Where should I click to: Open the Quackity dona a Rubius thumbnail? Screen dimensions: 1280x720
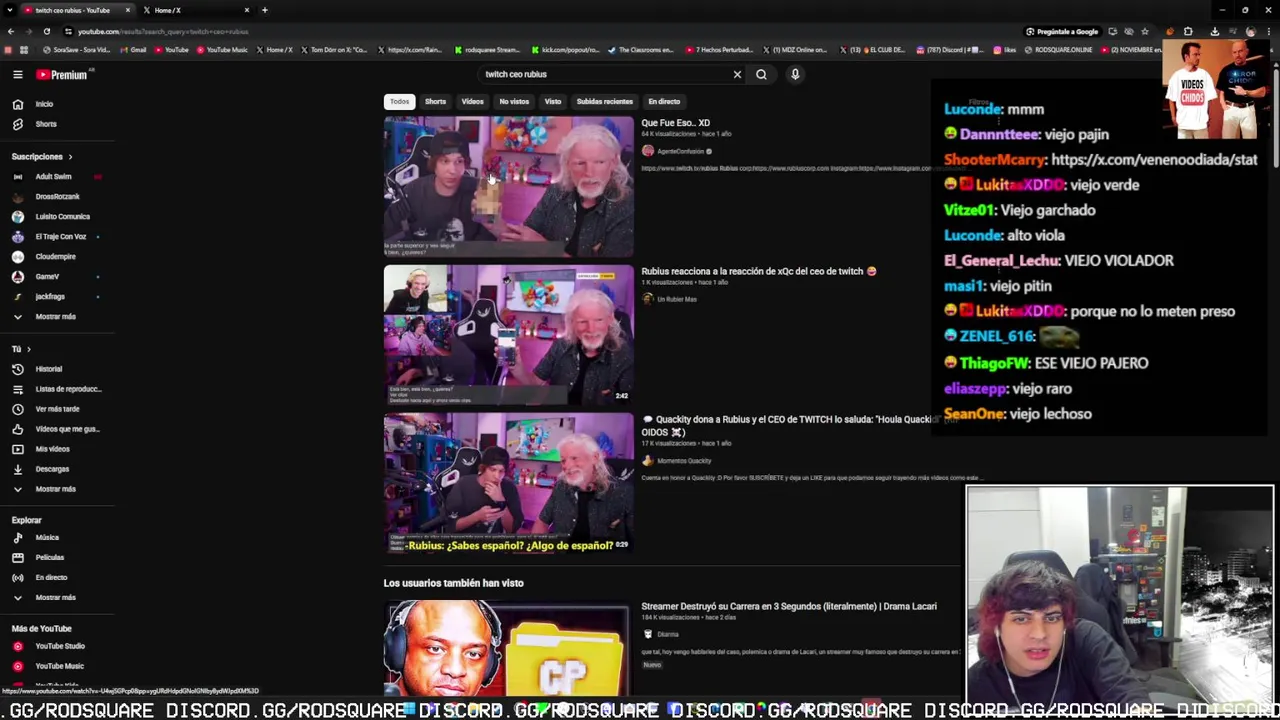508,483
